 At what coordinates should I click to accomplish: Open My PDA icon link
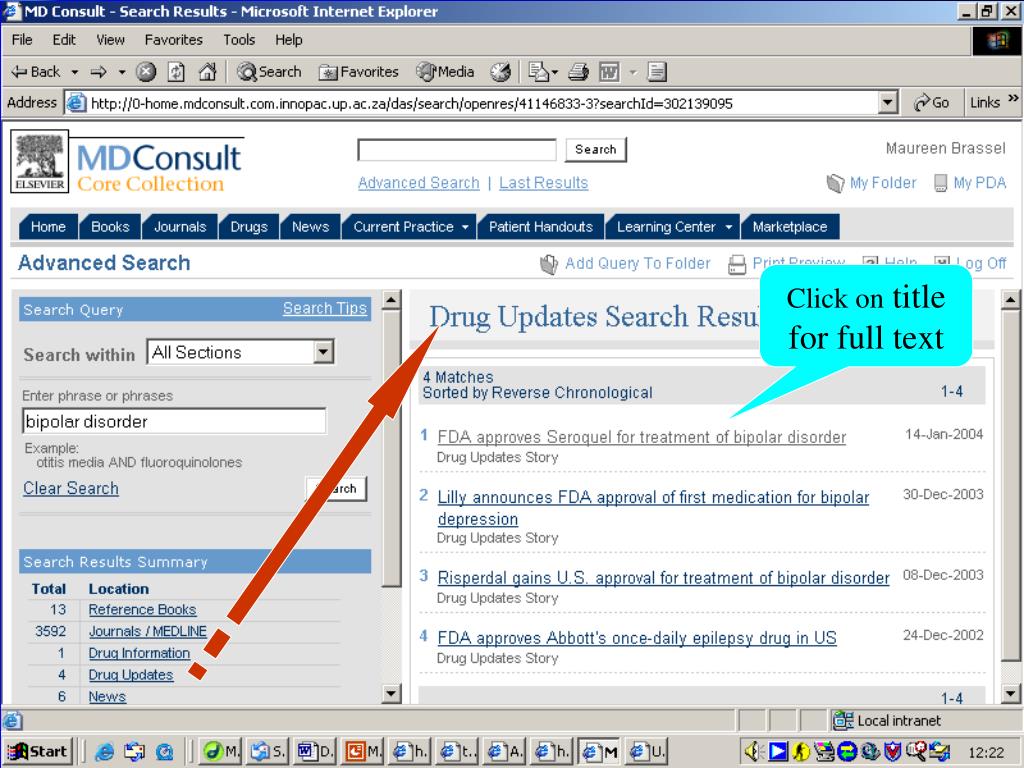click(x=940, y=184)
